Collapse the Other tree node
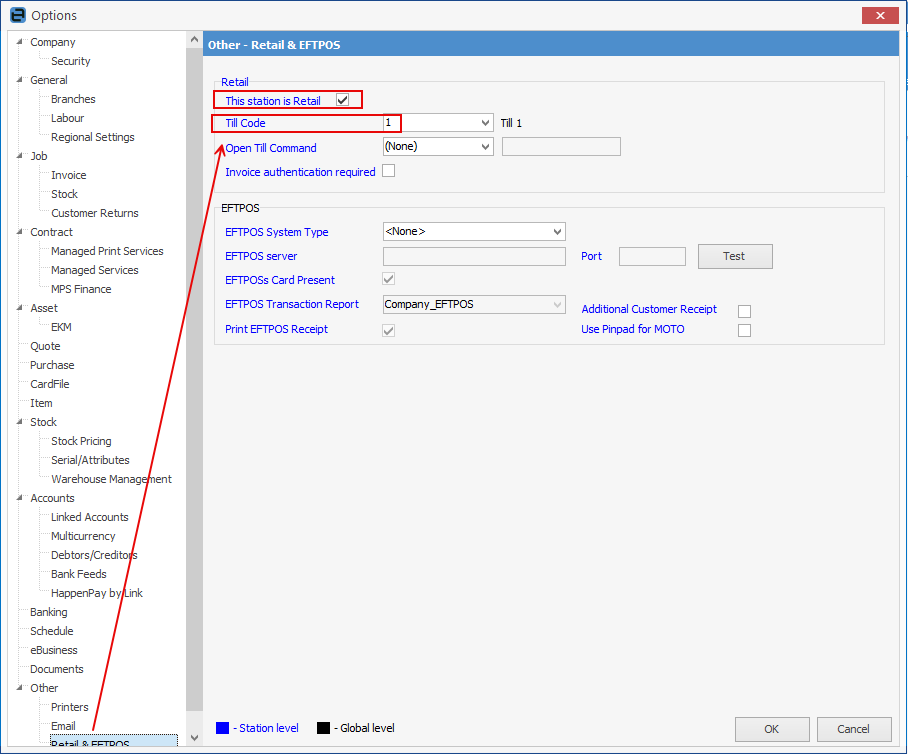The width and height of the screenshot is (908, 754). 19,688
